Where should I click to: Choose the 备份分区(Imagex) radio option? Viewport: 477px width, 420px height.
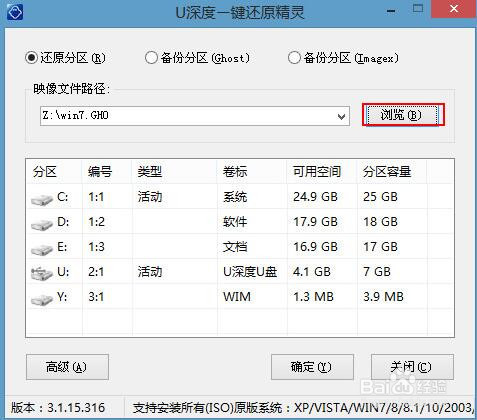click(x=294, y=58)
